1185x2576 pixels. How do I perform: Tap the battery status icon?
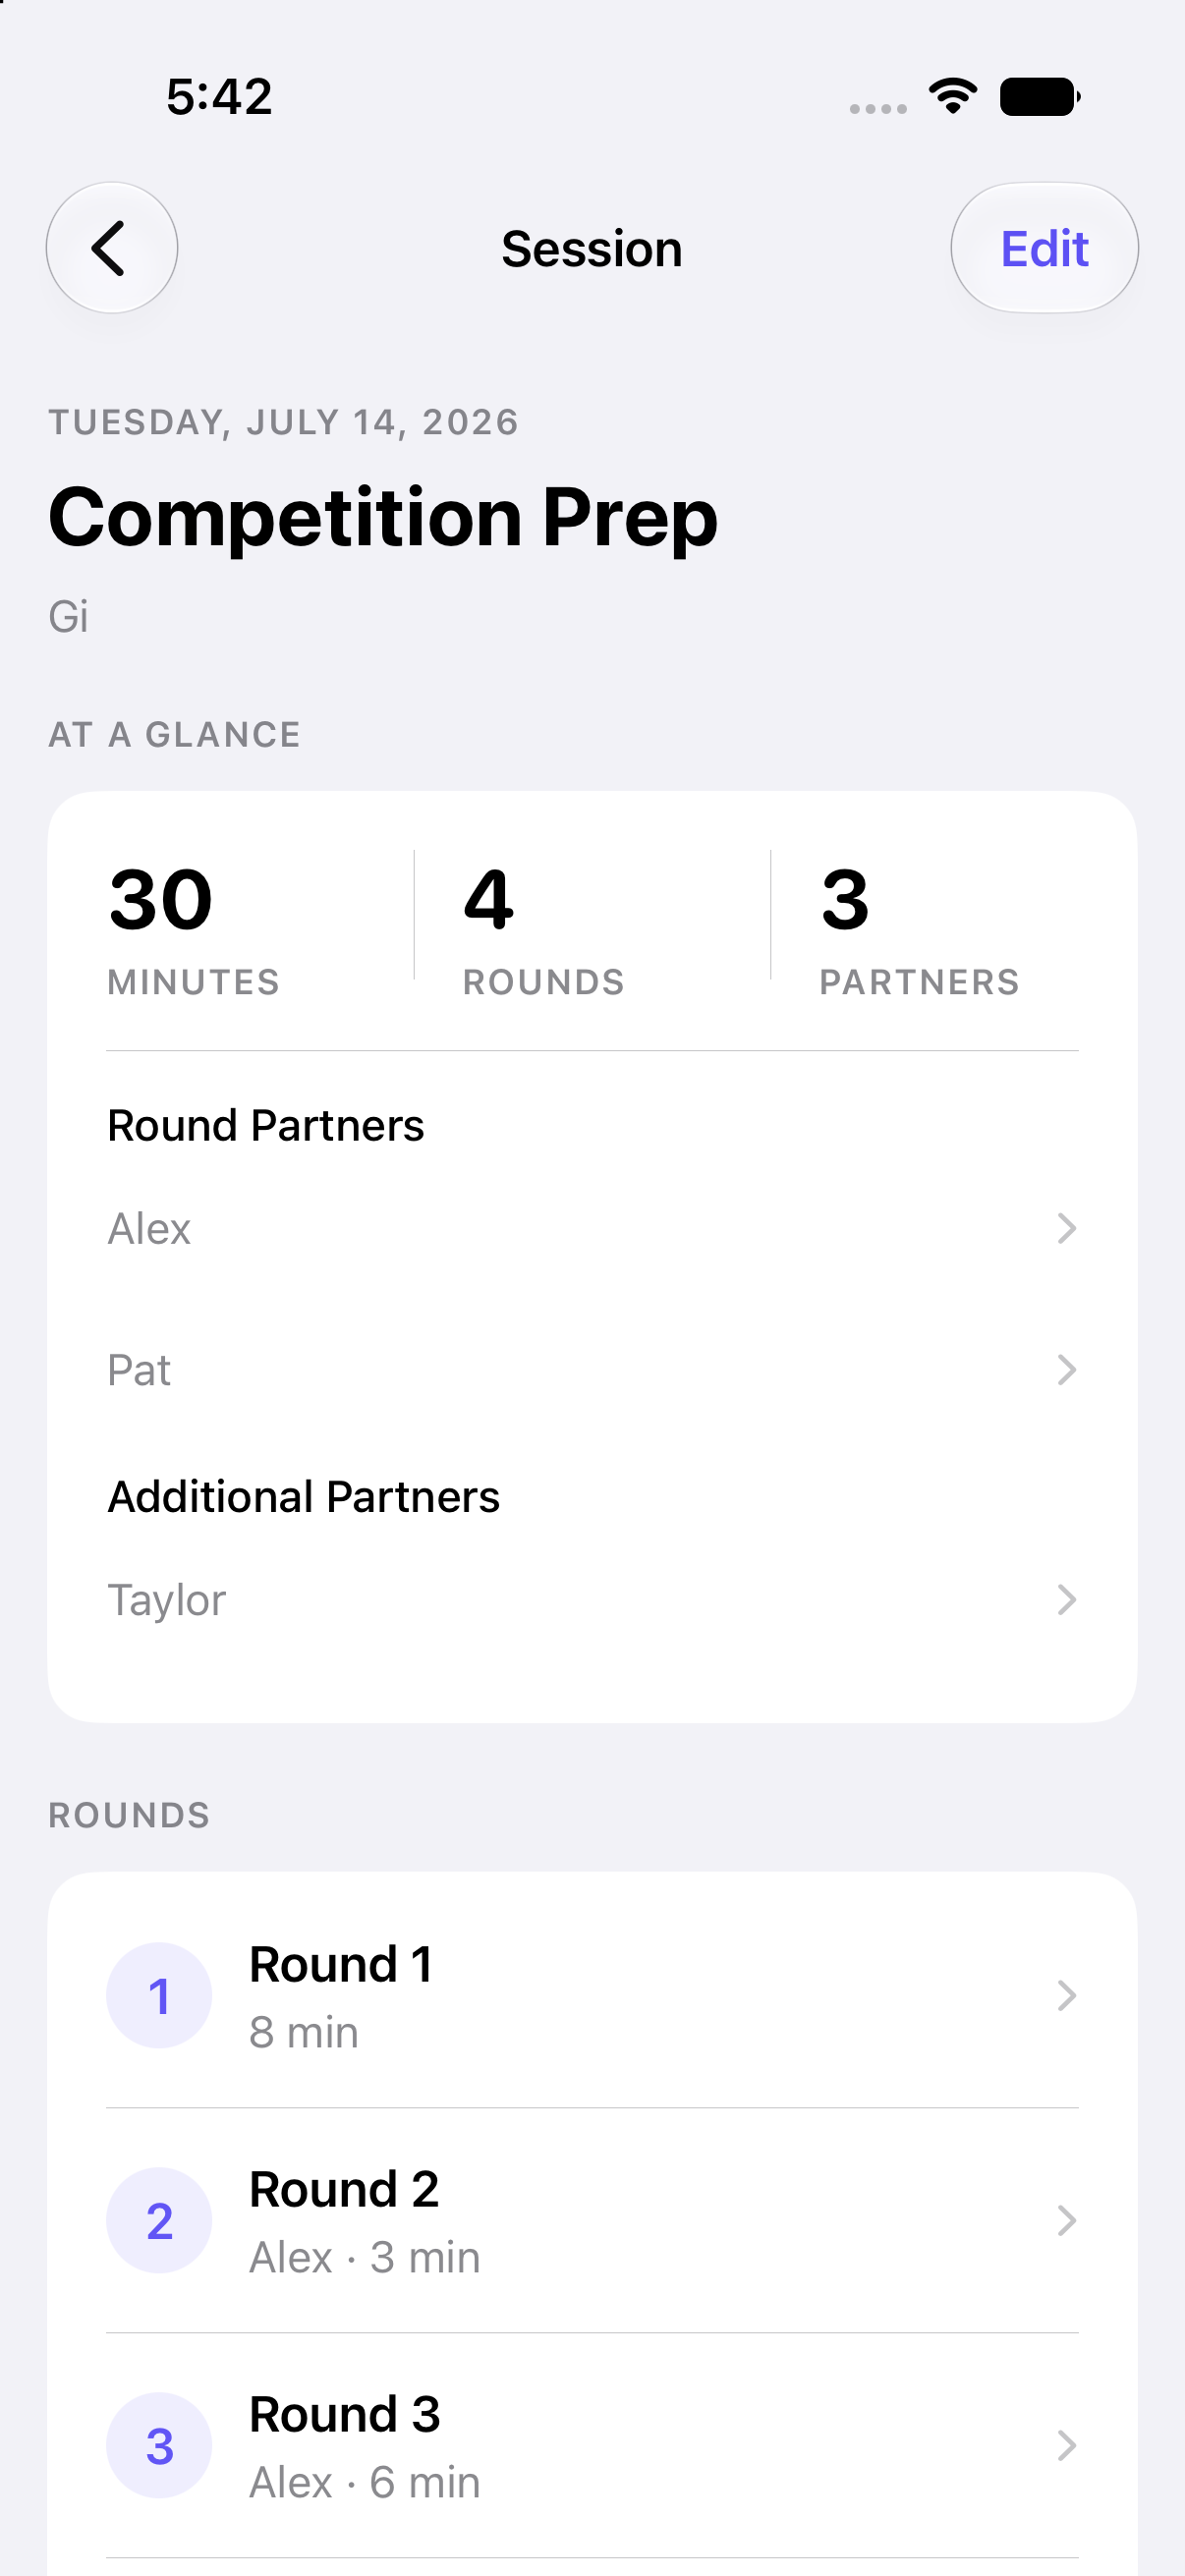pos(1040,97)
